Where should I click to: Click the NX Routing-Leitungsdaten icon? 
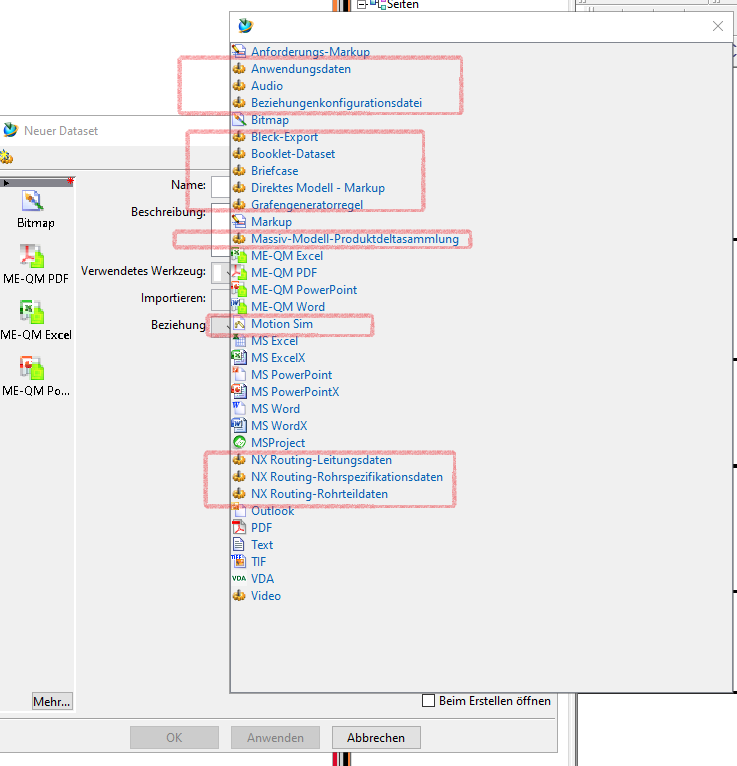239,460
